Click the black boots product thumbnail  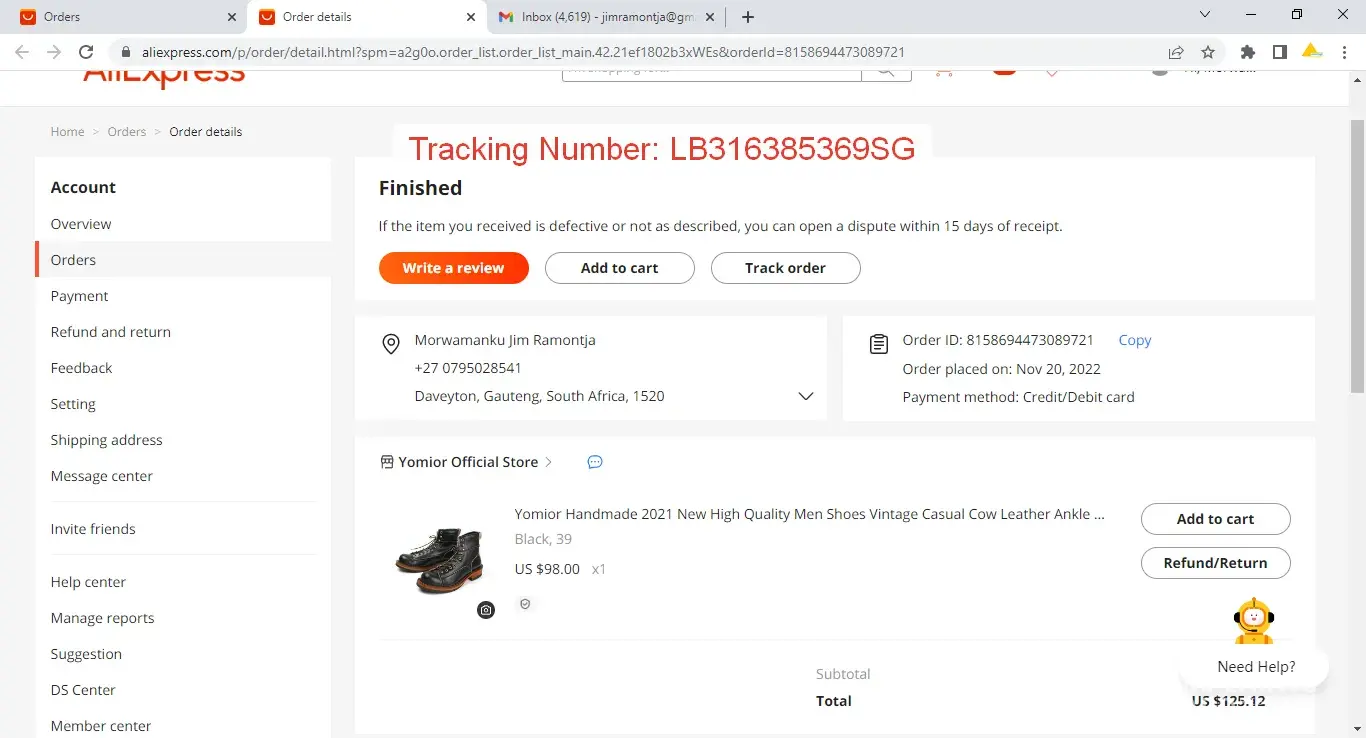pyautogui.click(x=440, y=563)
